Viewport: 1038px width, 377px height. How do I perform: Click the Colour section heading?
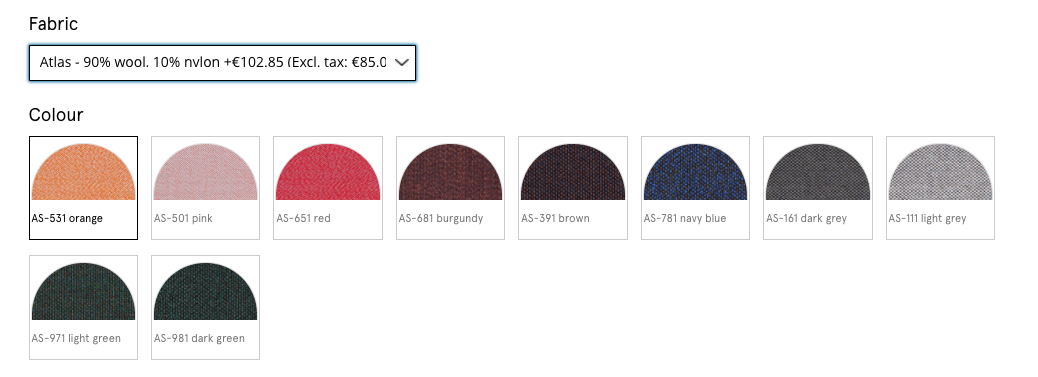point(56,115)
